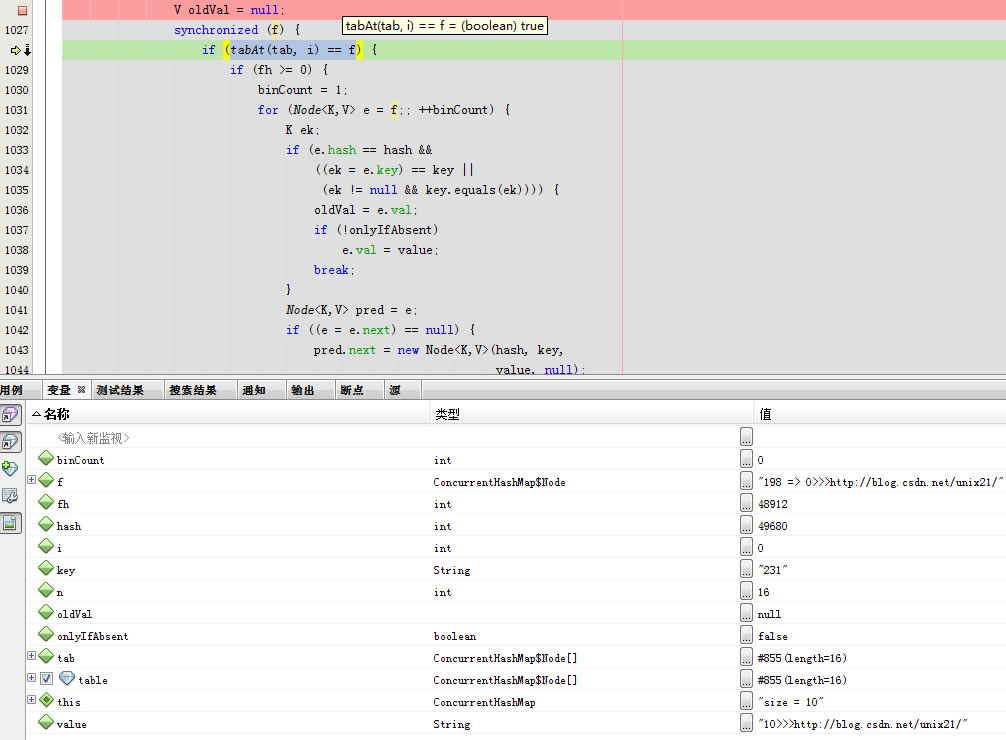1006x740 pixels.
Task: Click the synchronized keyword on line 1027
Action: 216,30
